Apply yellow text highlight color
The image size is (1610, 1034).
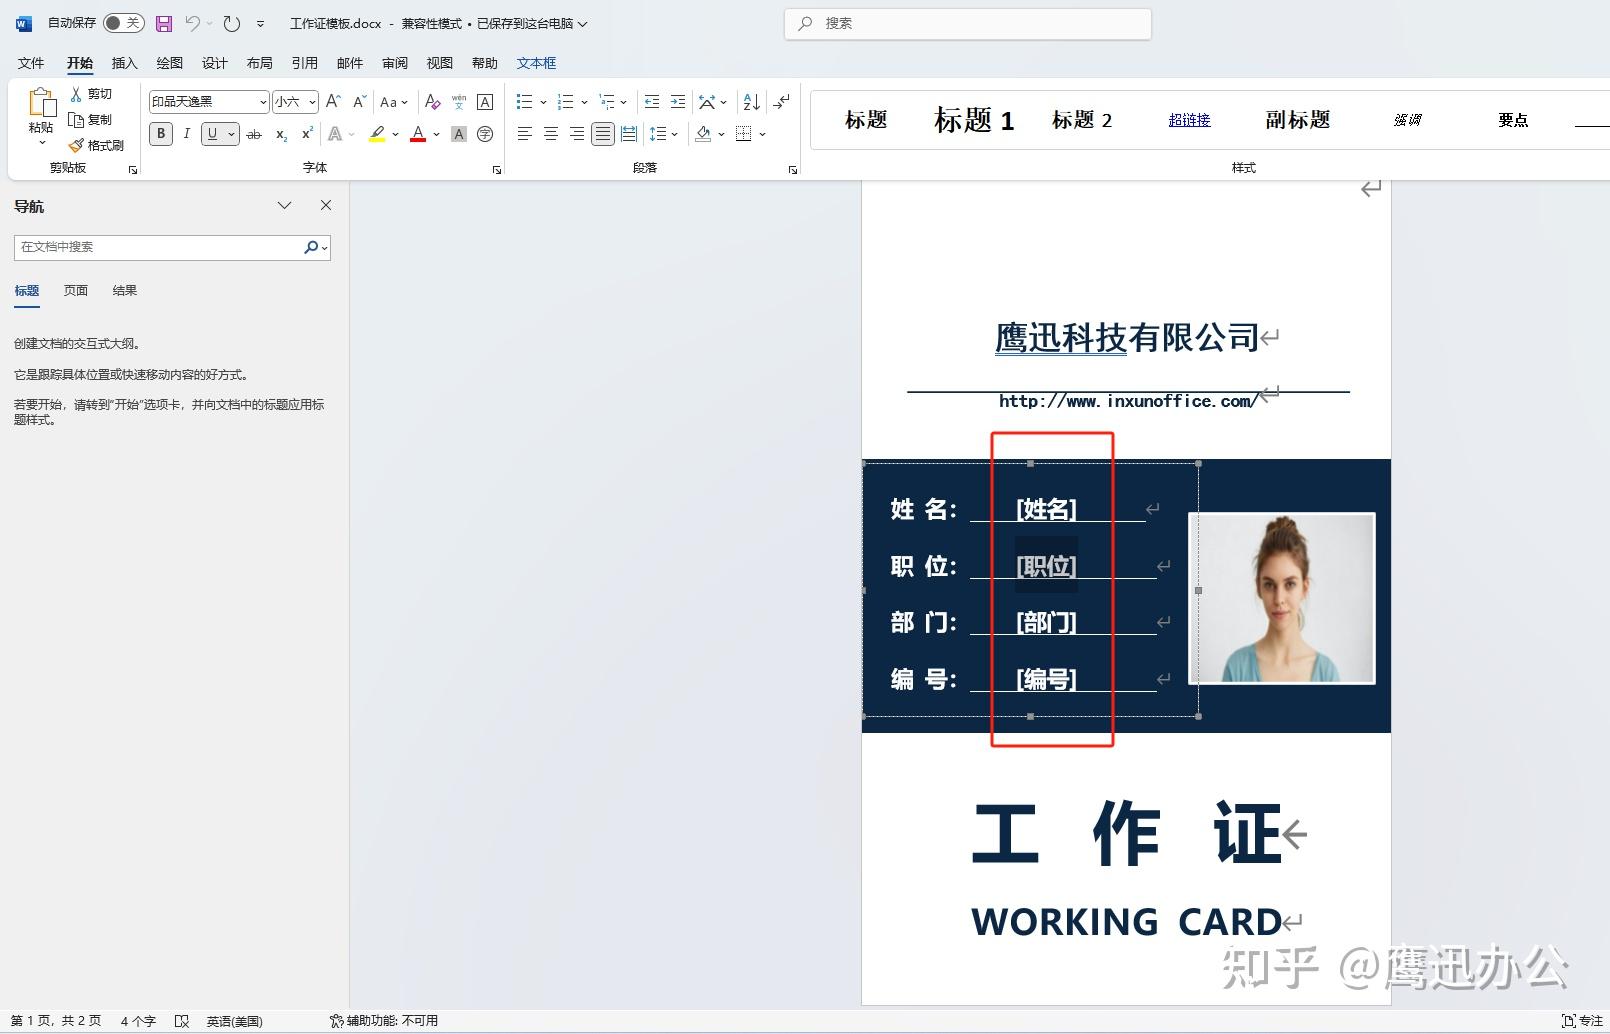tap(377, 133)
